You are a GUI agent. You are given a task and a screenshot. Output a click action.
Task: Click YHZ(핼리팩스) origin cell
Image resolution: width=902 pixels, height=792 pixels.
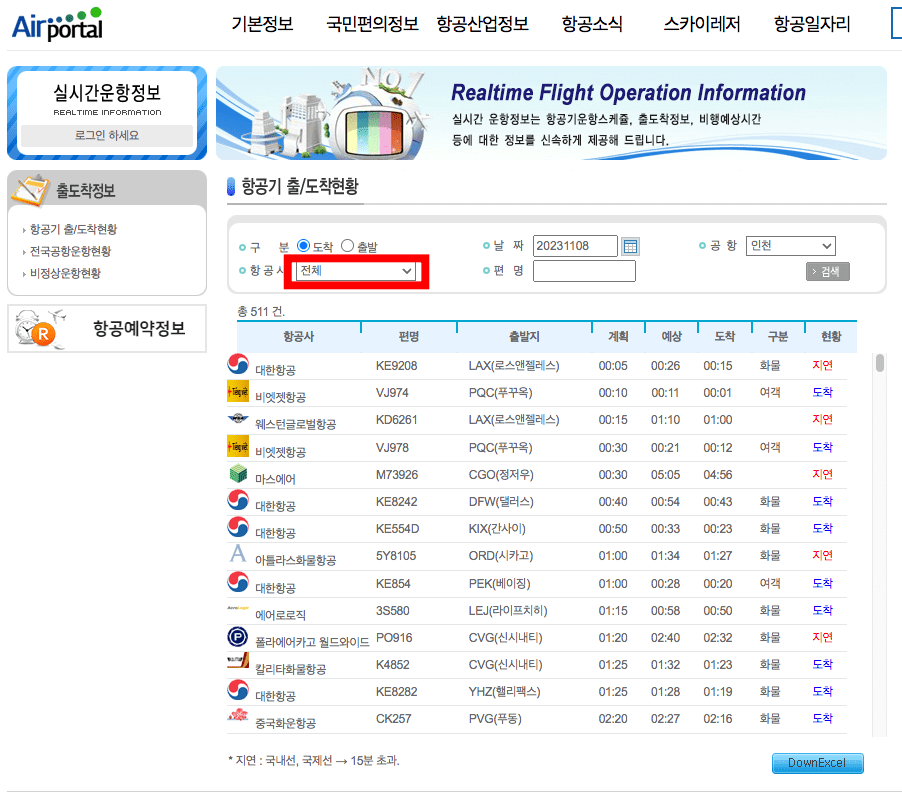pyautogui.click(x=504, y=692)
